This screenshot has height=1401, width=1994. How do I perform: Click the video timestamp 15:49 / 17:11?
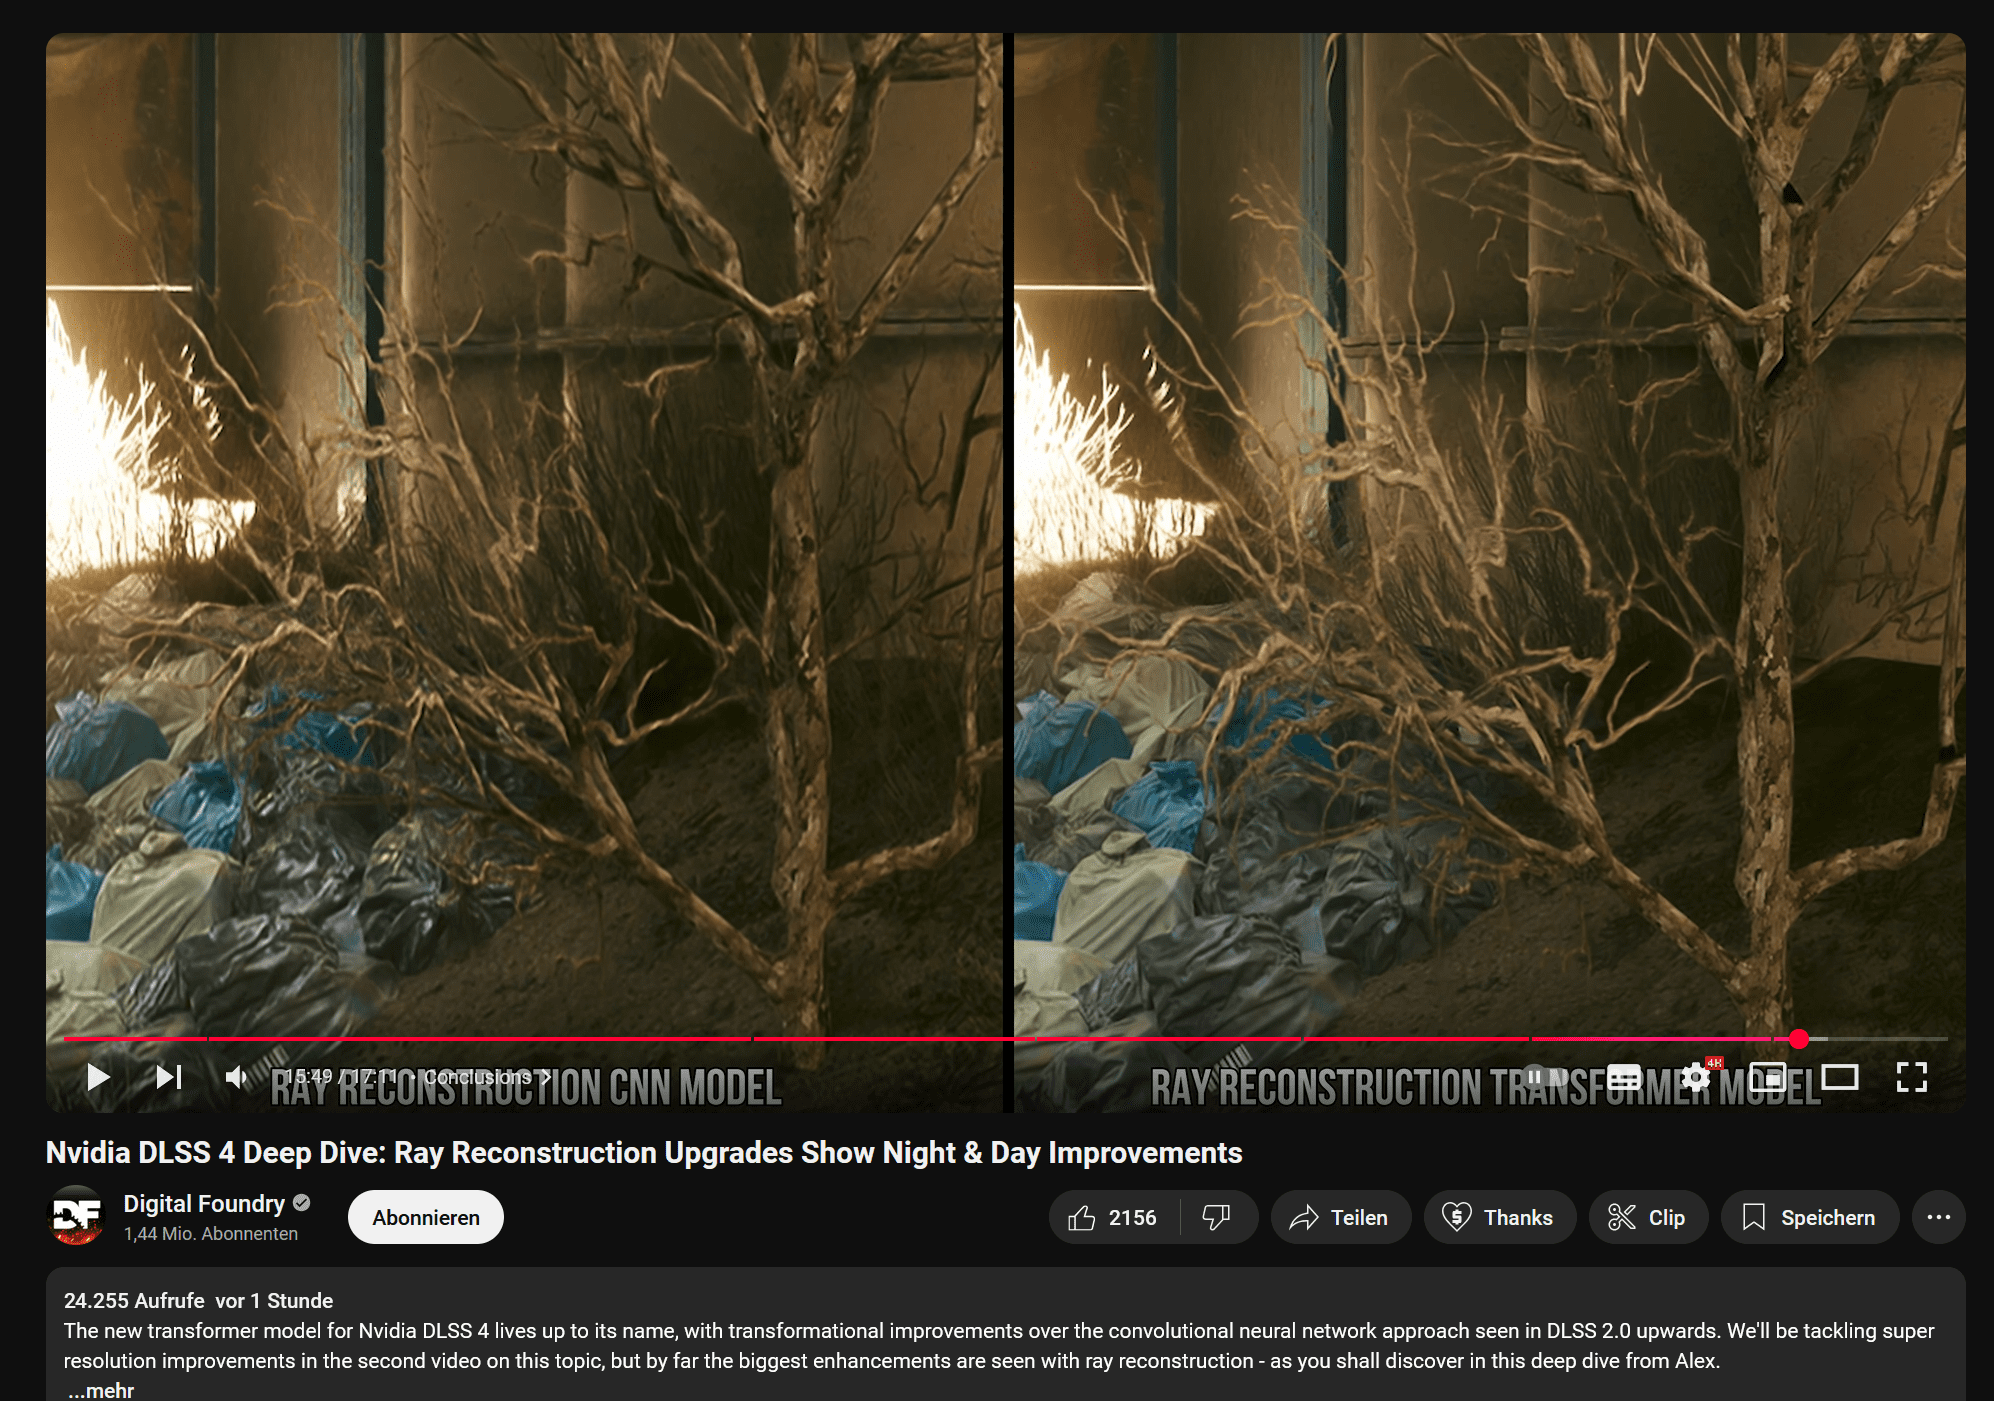tap(342, 1077)
